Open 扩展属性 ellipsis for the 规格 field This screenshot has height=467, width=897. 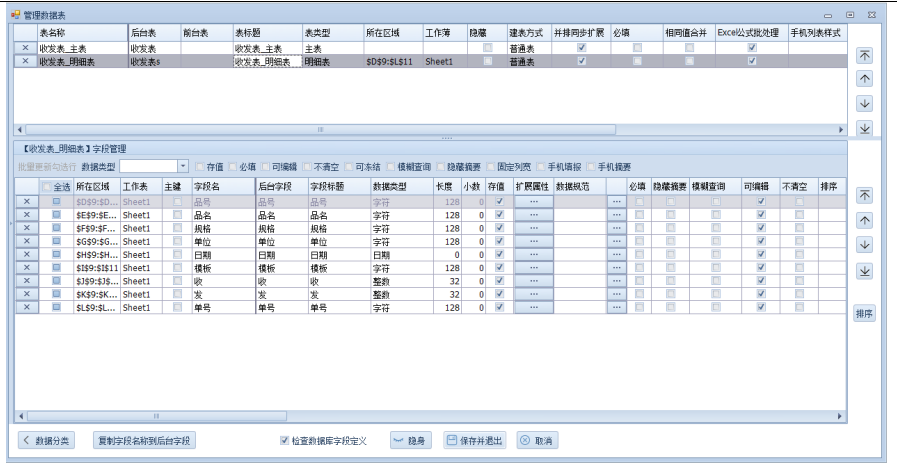pos(533,228)
